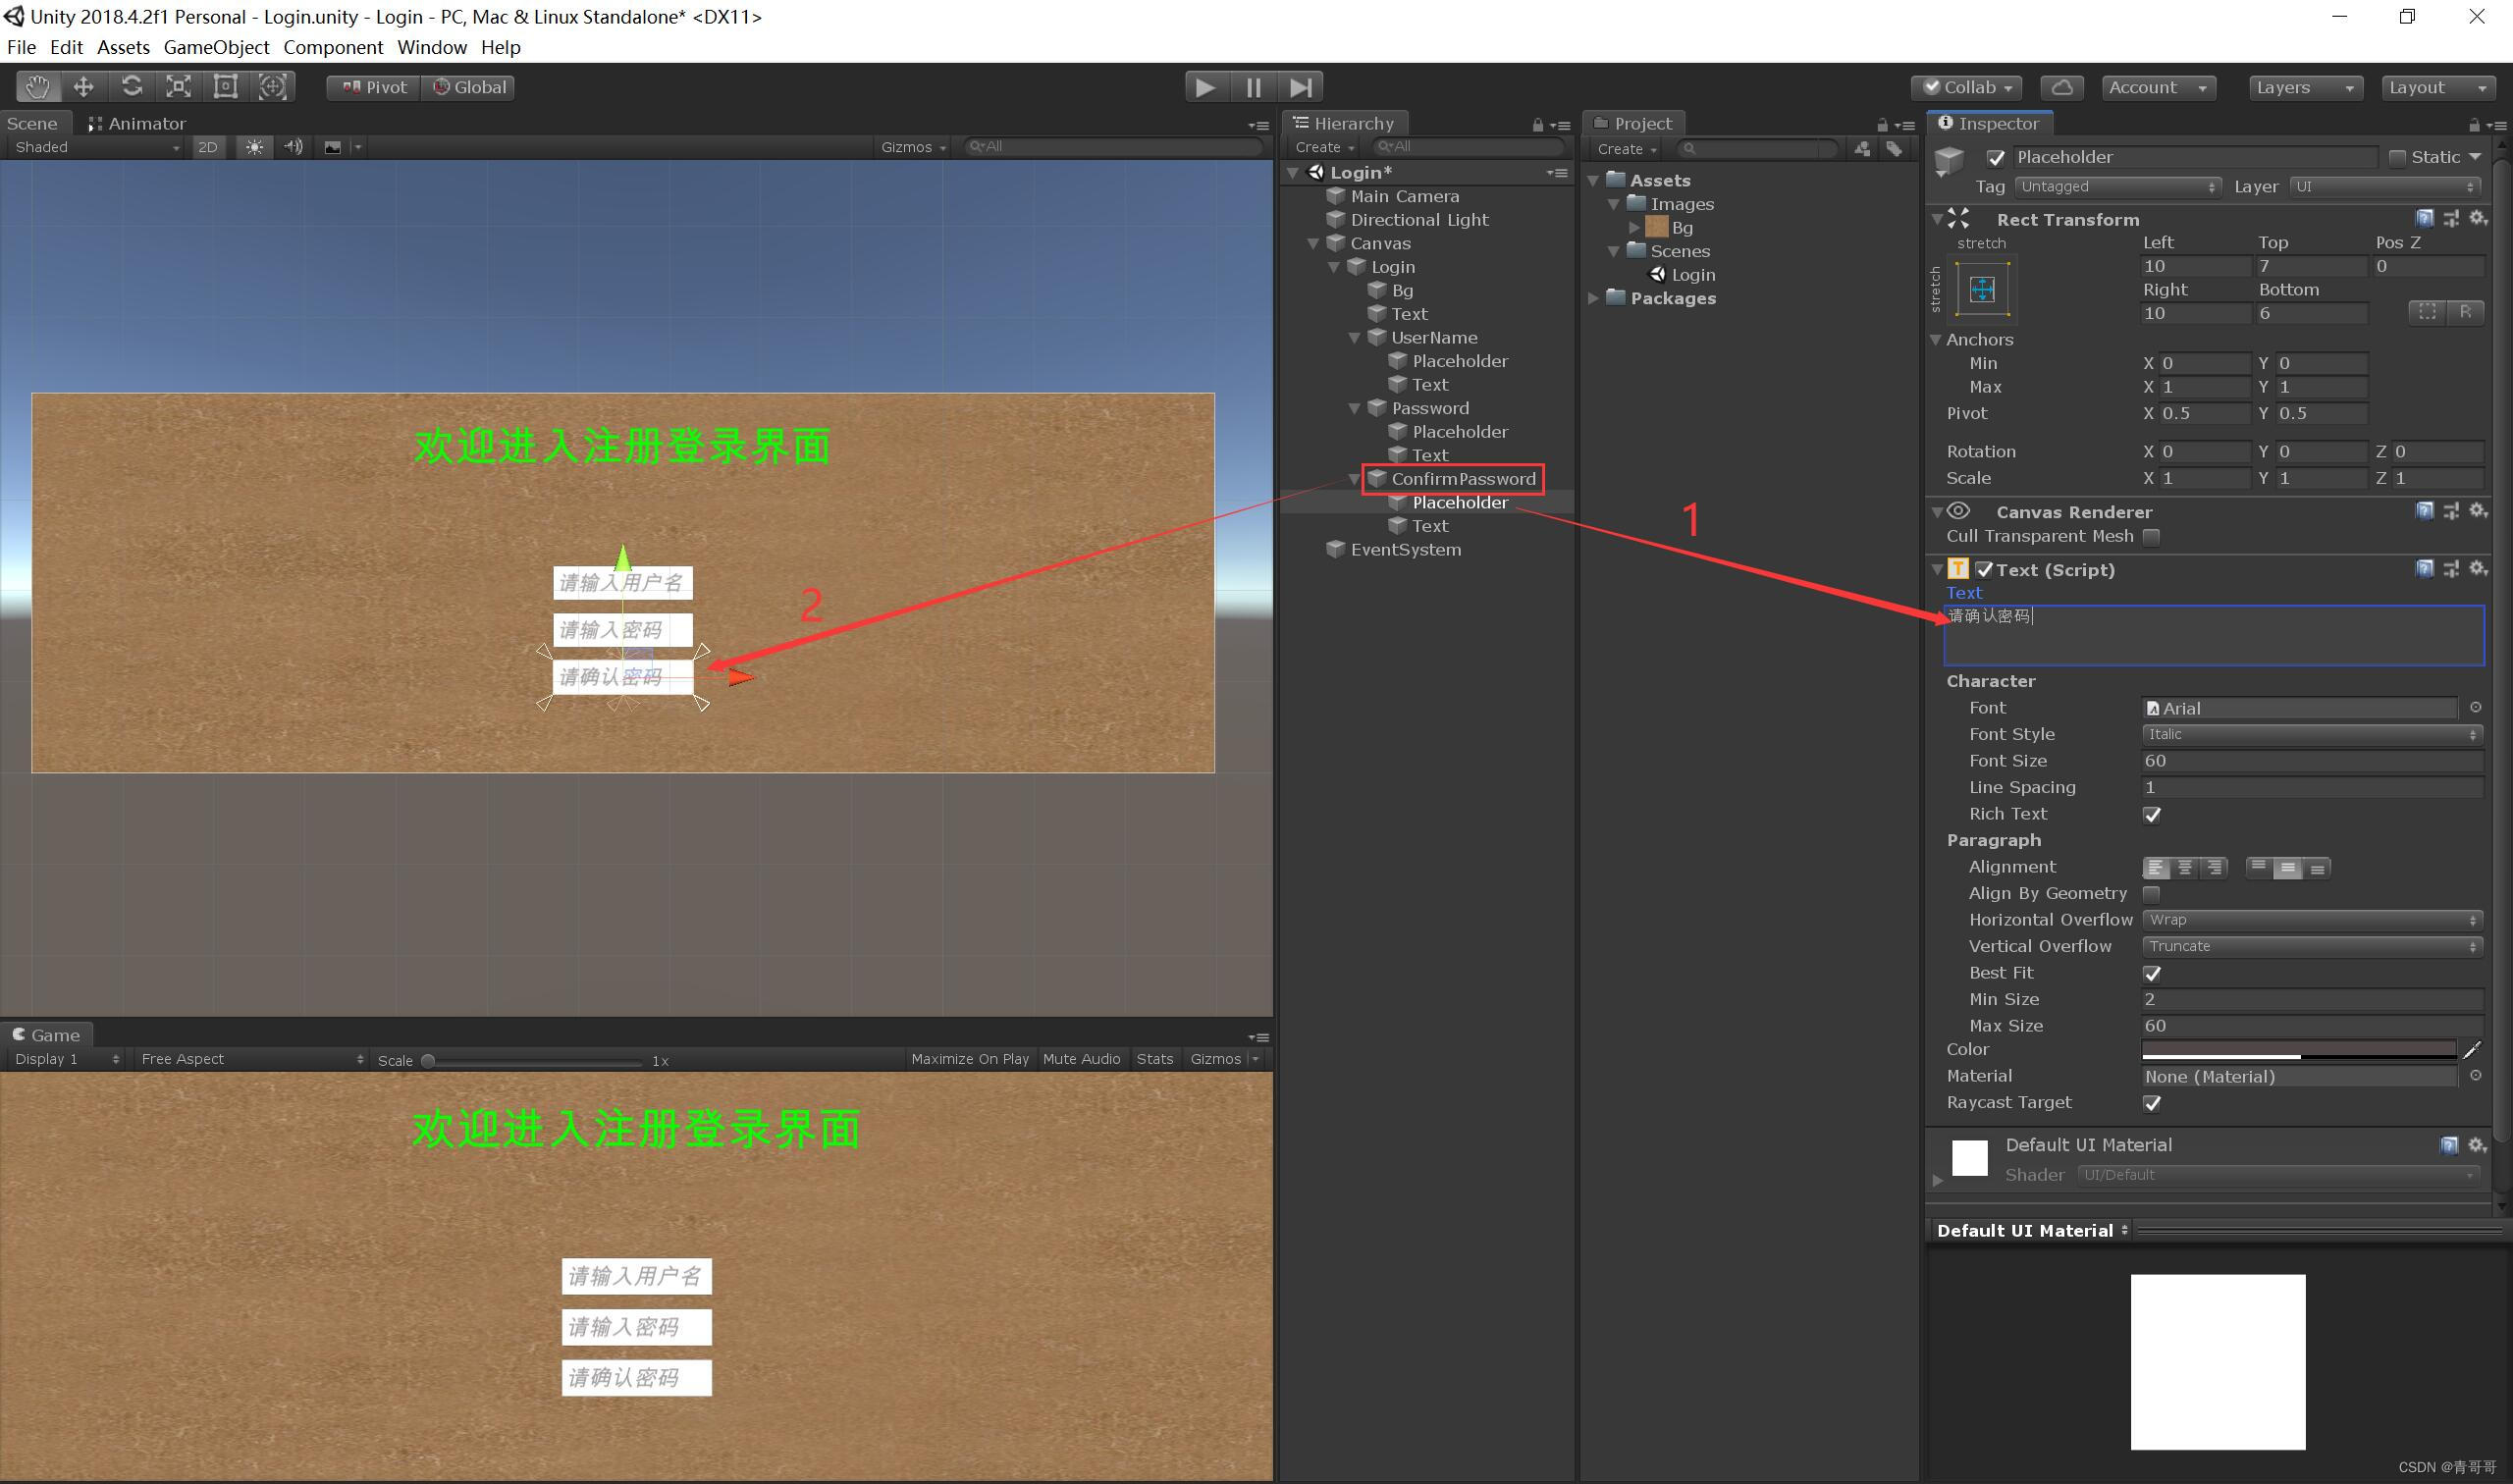
Task: Open the Component menu in menu bar
Action: coord(325,46)
